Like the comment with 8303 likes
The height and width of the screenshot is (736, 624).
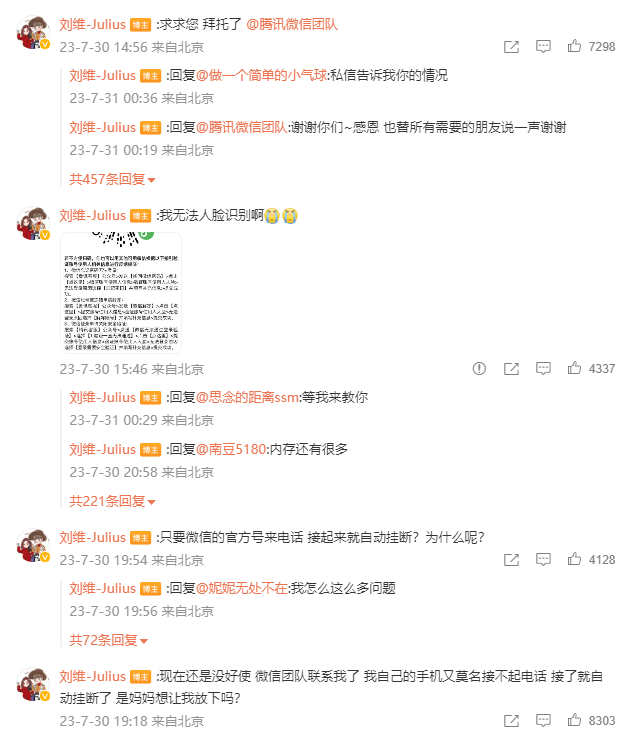574,720
